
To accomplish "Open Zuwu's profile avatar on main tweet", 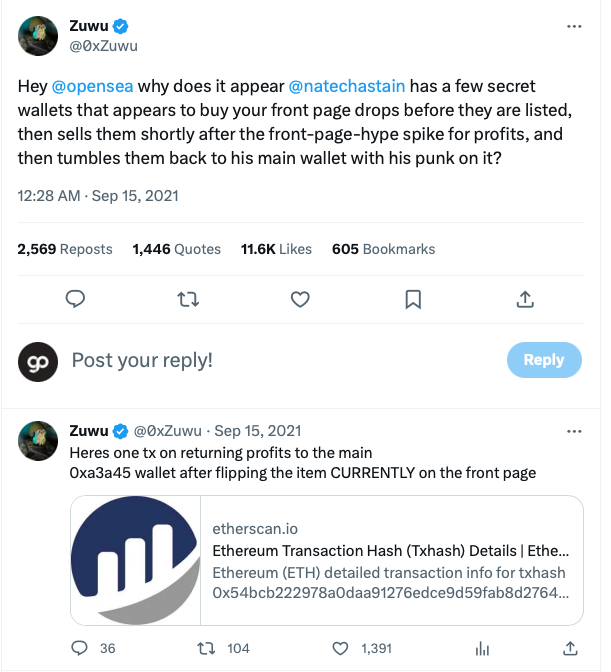I will tap(36, 35).
